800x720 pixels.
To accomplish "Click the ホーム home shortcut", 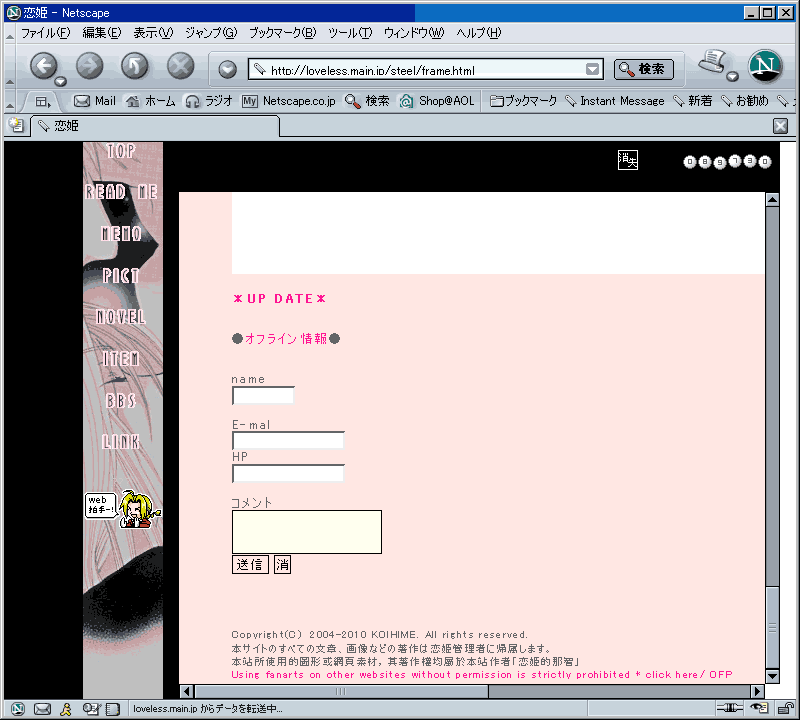I will pyautogui.click(x=151, y=101).
